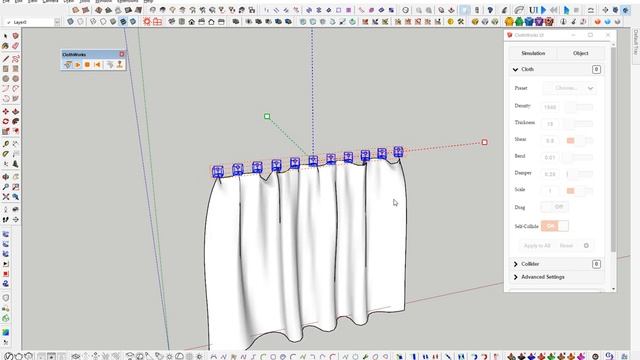Close the ClothWorks floating toolbar
This screenshot has width=640, height=360.
[x=122, y=54]
